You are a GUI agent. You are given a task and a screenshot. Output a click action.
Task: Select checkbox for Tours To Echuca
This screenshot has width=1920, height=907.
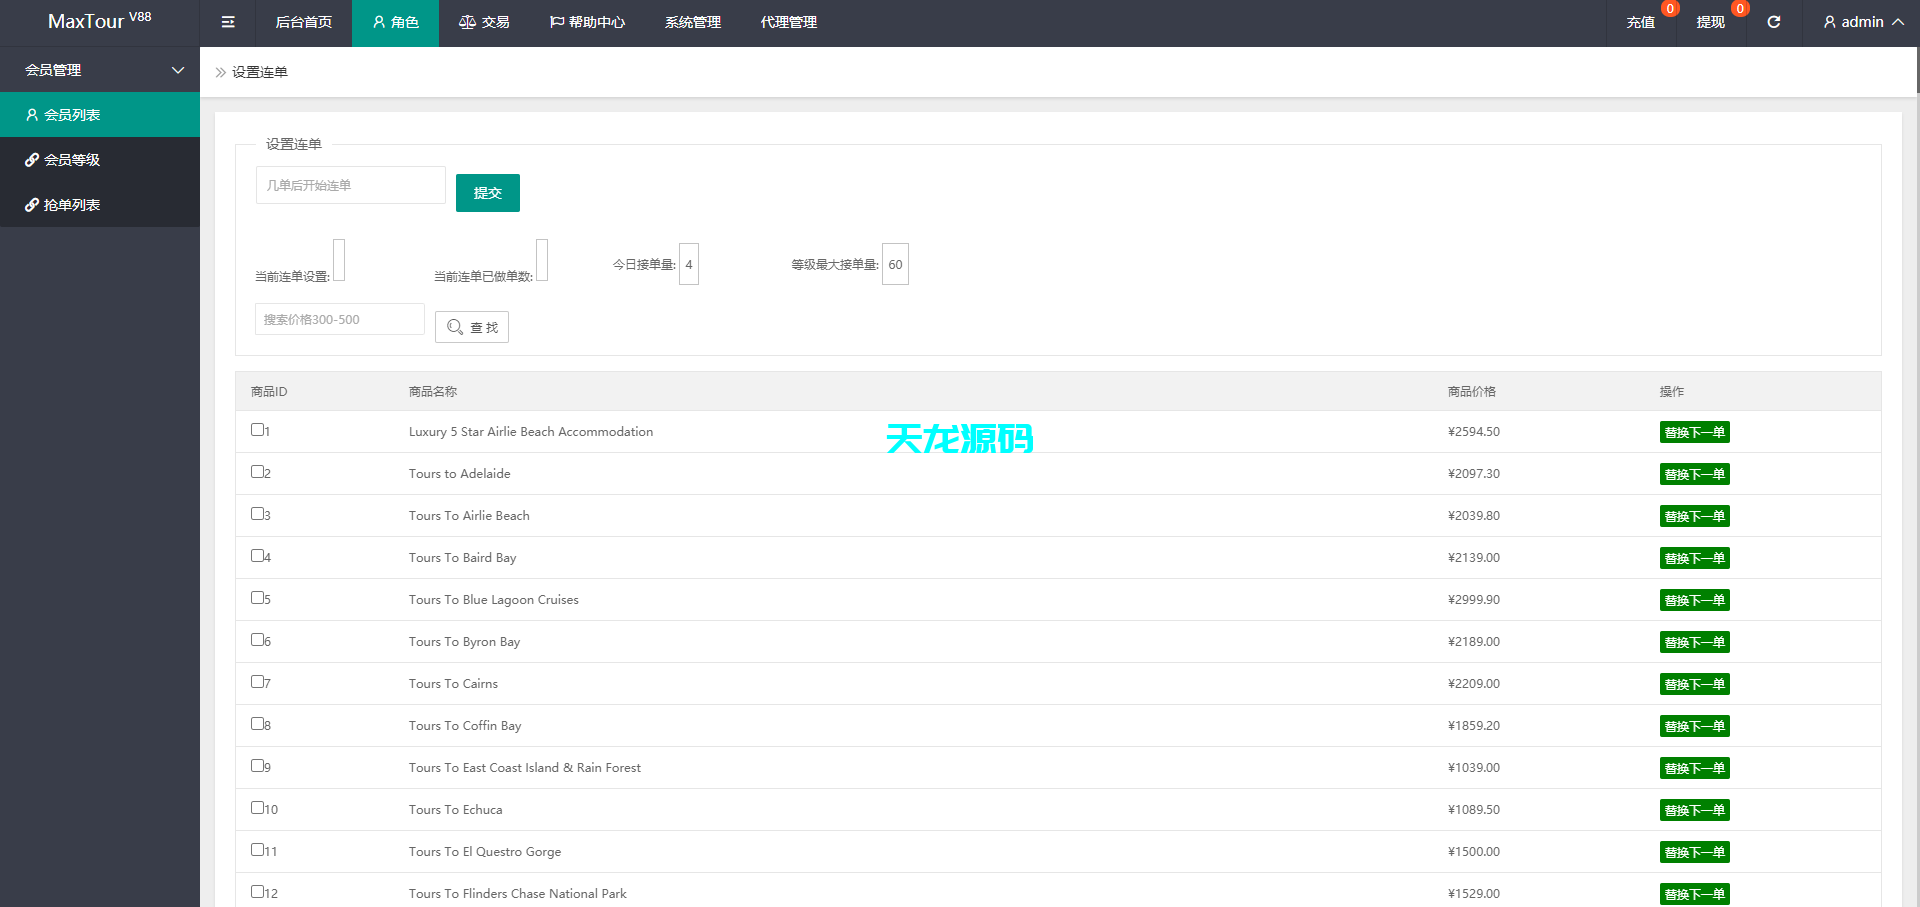pos(257,808)
